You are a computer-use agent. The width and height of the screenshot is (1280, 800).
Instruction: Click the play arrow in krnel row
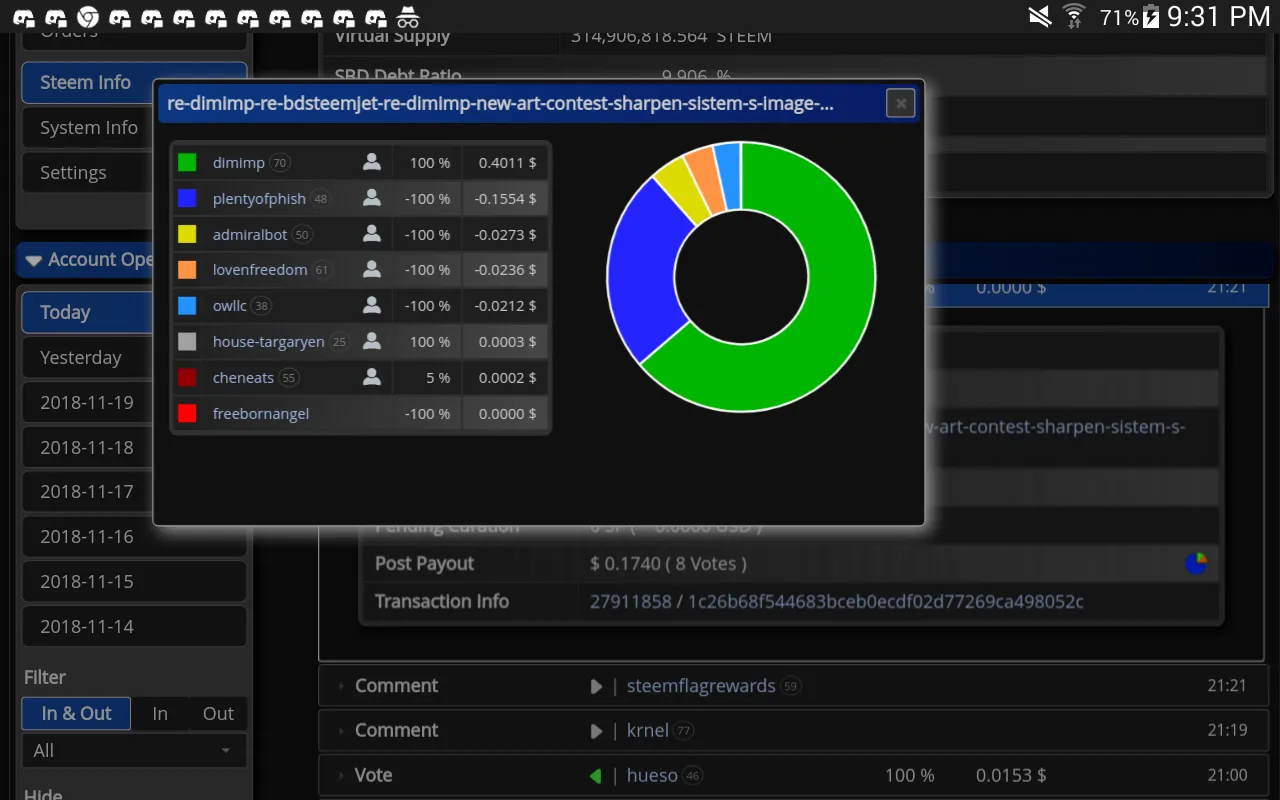596,730
